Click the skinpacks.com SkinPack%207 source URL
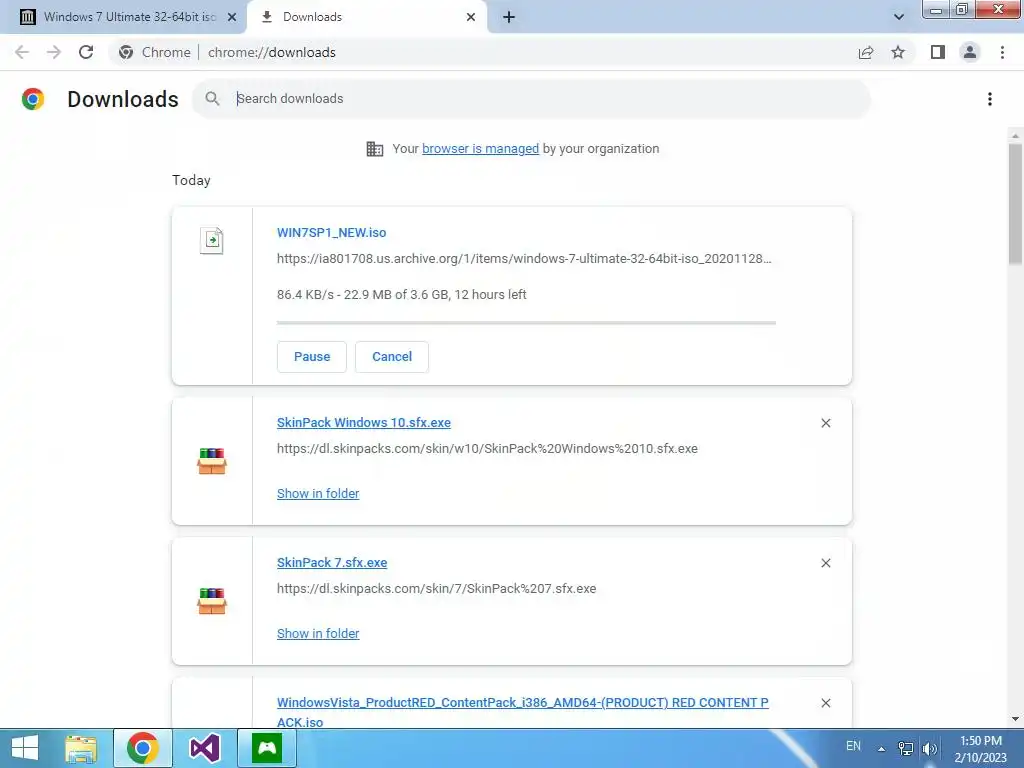The image size is (1024, 768). 436,588
